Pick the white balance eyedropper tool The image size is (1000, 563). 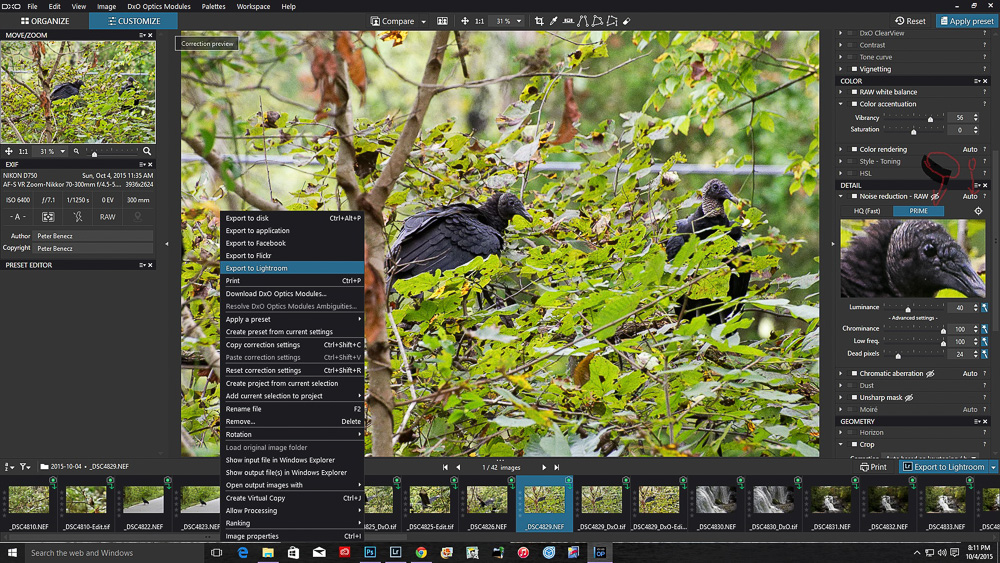tap(554, 21)
